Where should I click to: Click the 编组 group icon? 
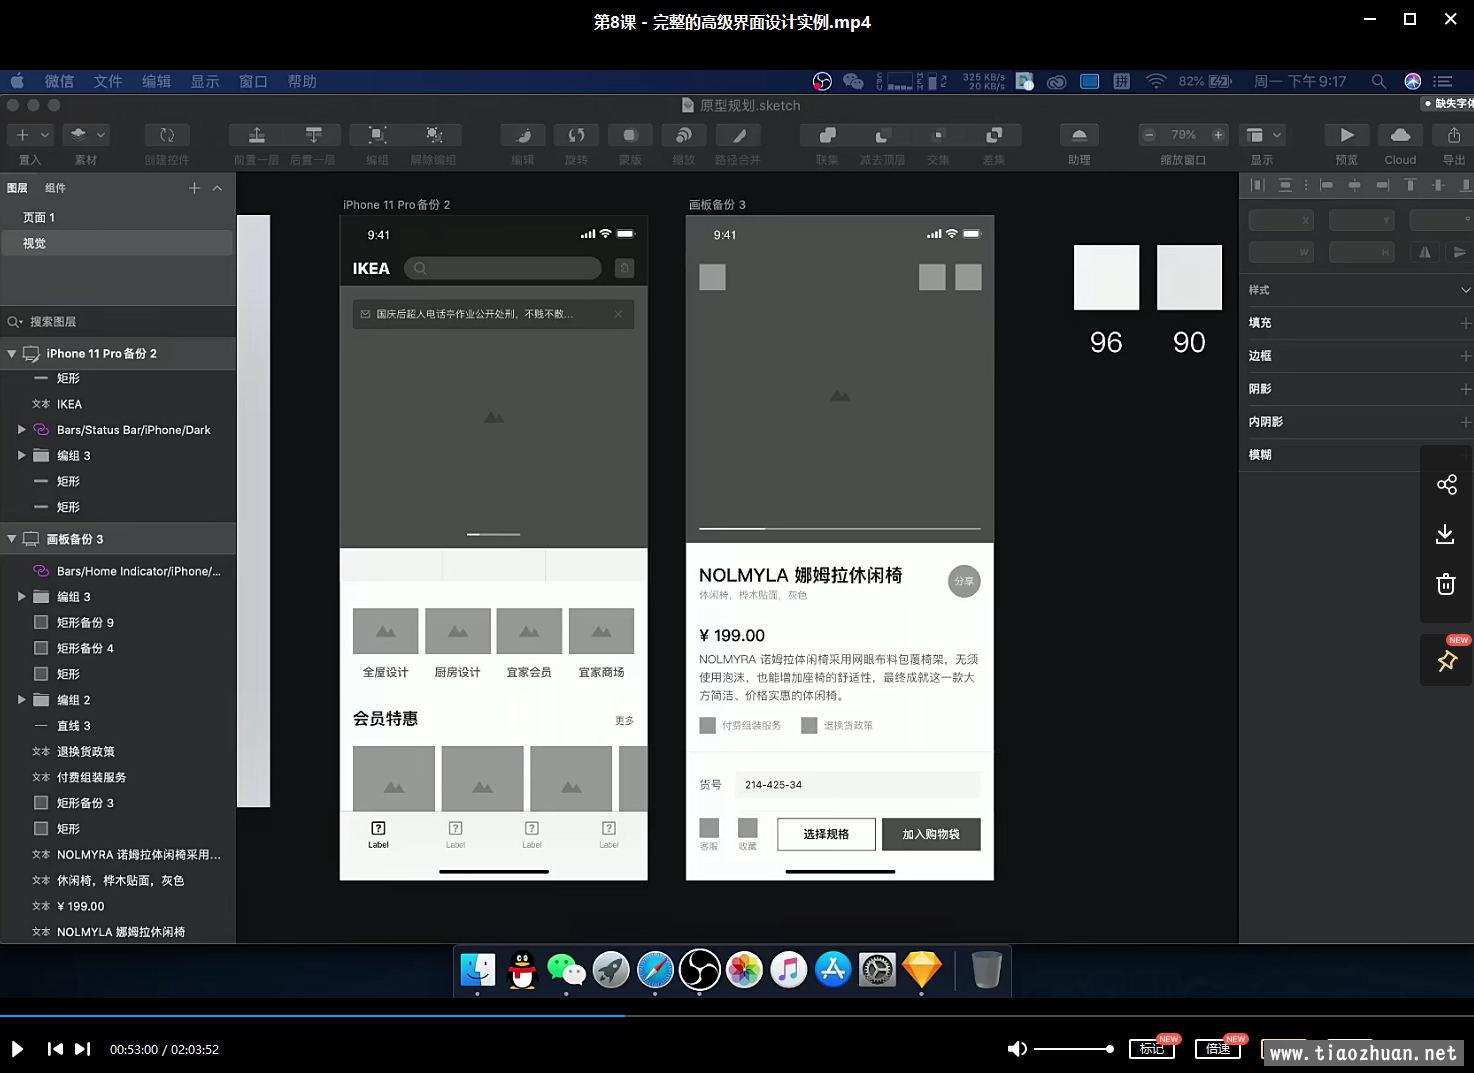click(377, 135)
